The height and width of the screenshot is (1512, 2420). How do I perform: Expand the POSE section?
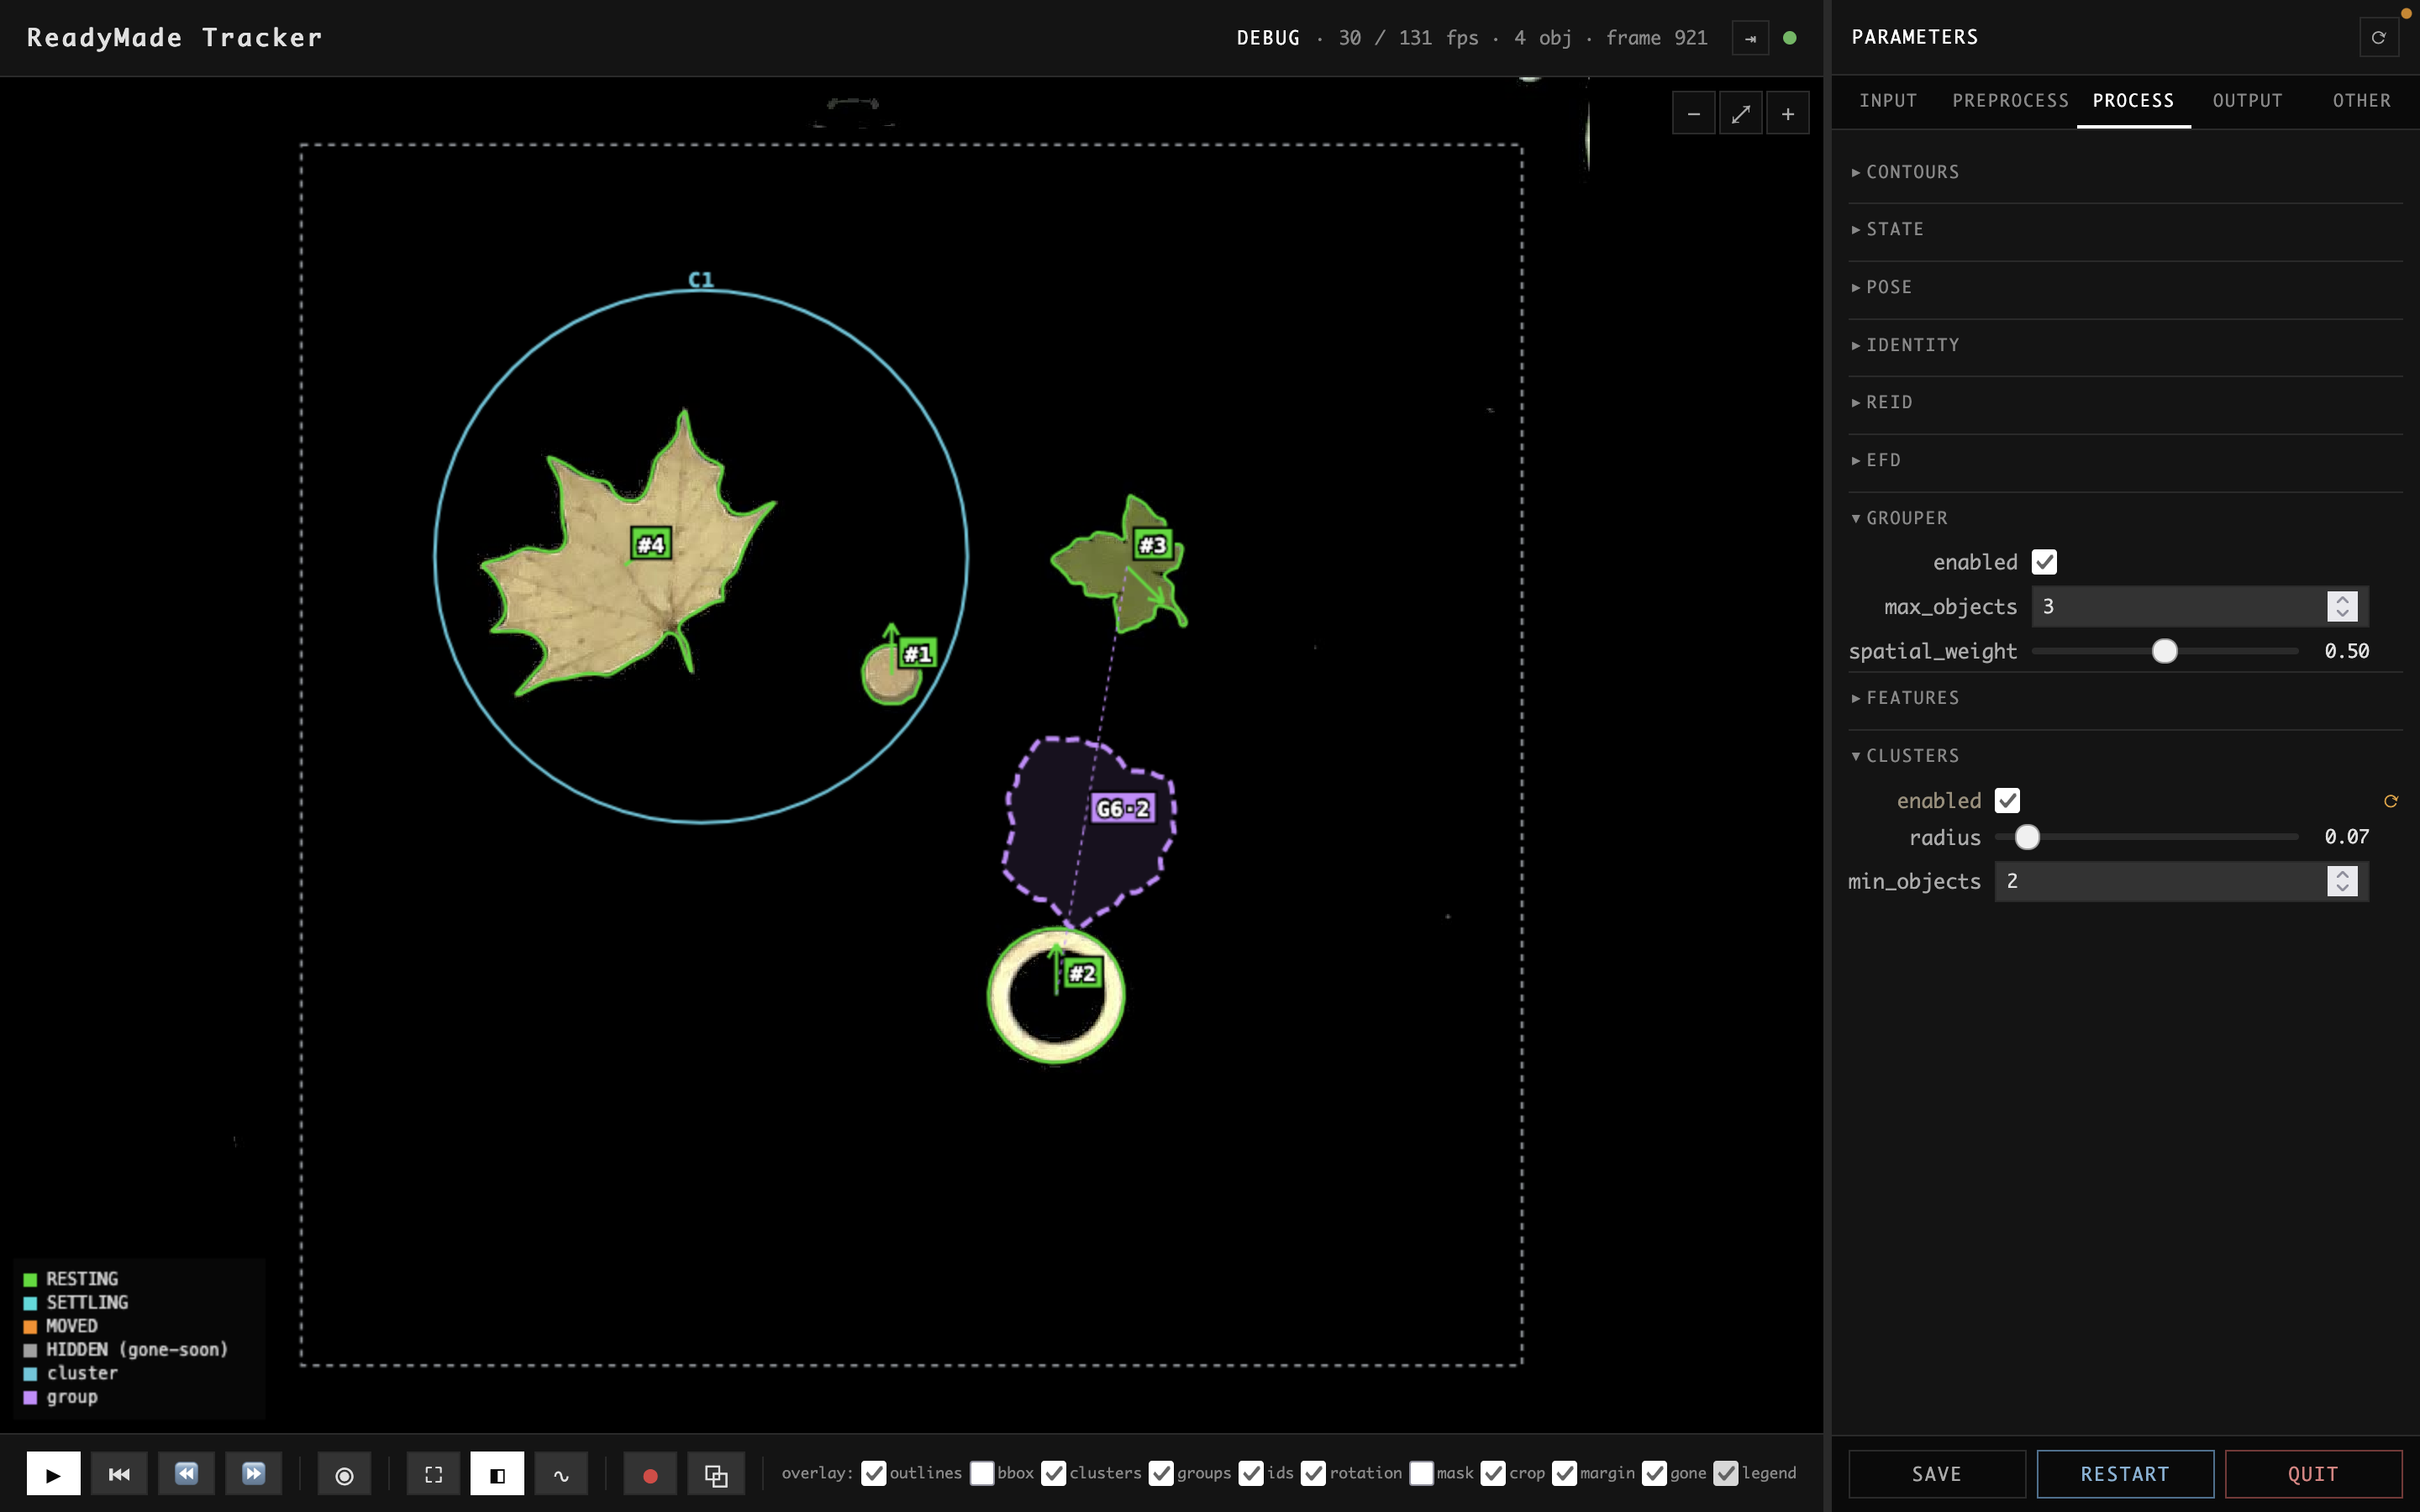point(2125,287)
